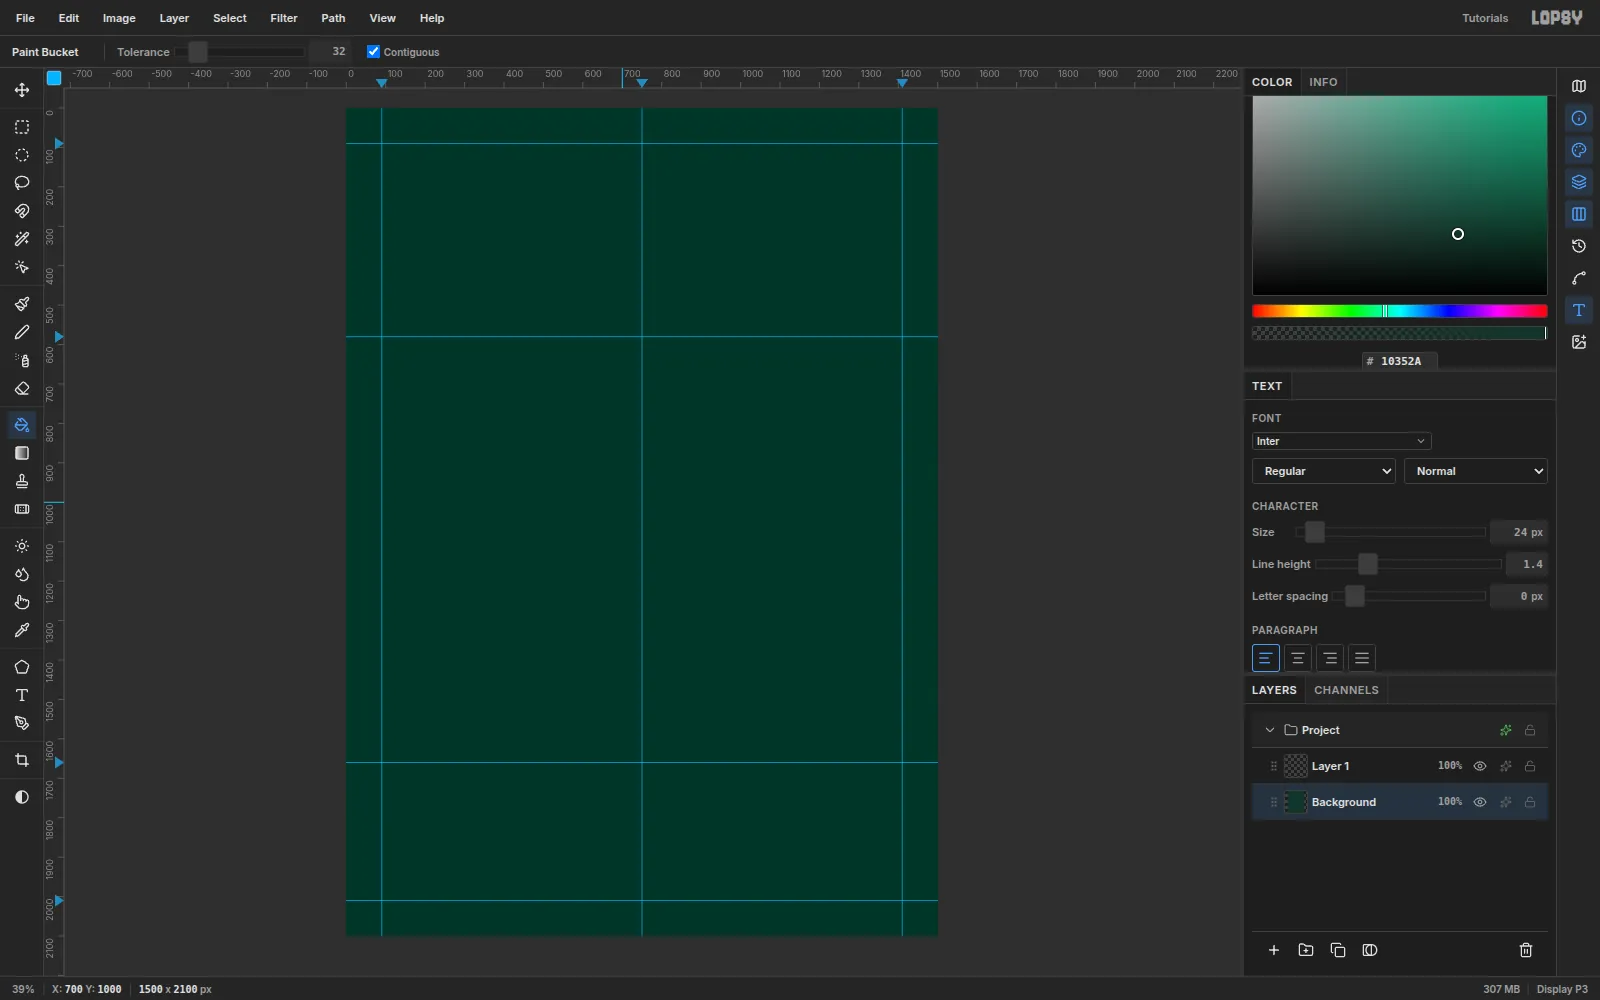Add a layer mask
Image resolution: width=1600 pixels, height=1000 pixels.
tap(1370, 950)
